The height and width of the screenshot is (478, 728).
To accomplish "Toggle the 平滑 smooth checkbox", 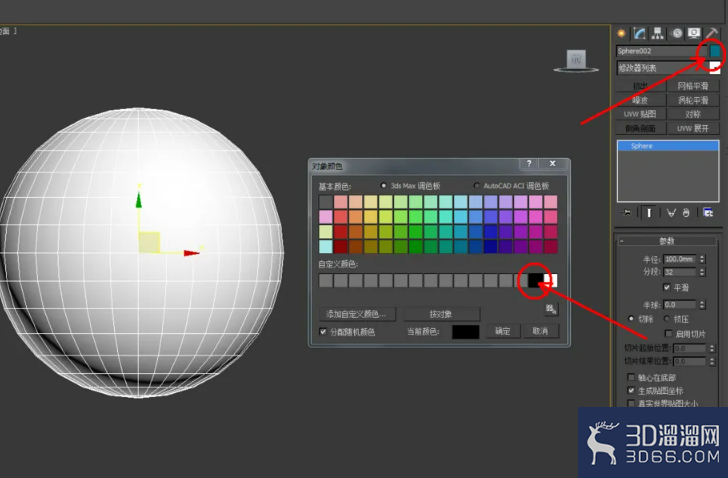I will tap(667, 287).
